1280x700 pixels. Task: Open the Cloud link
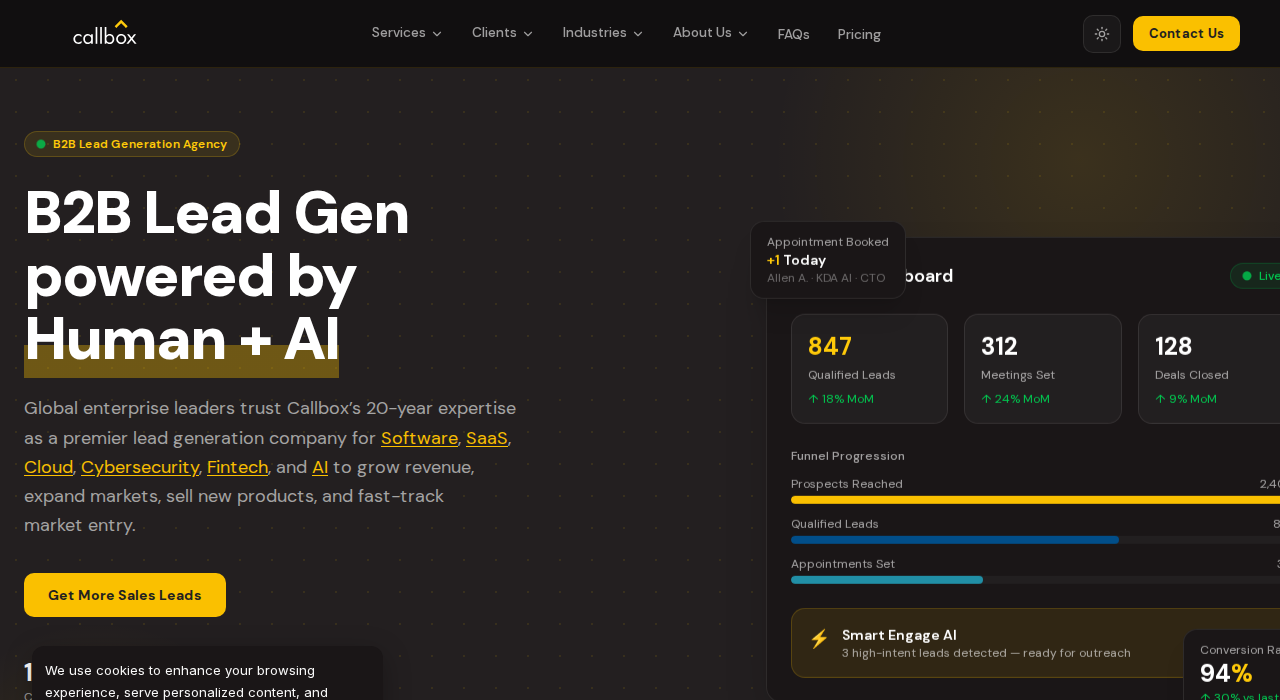(x=48, y=467)
